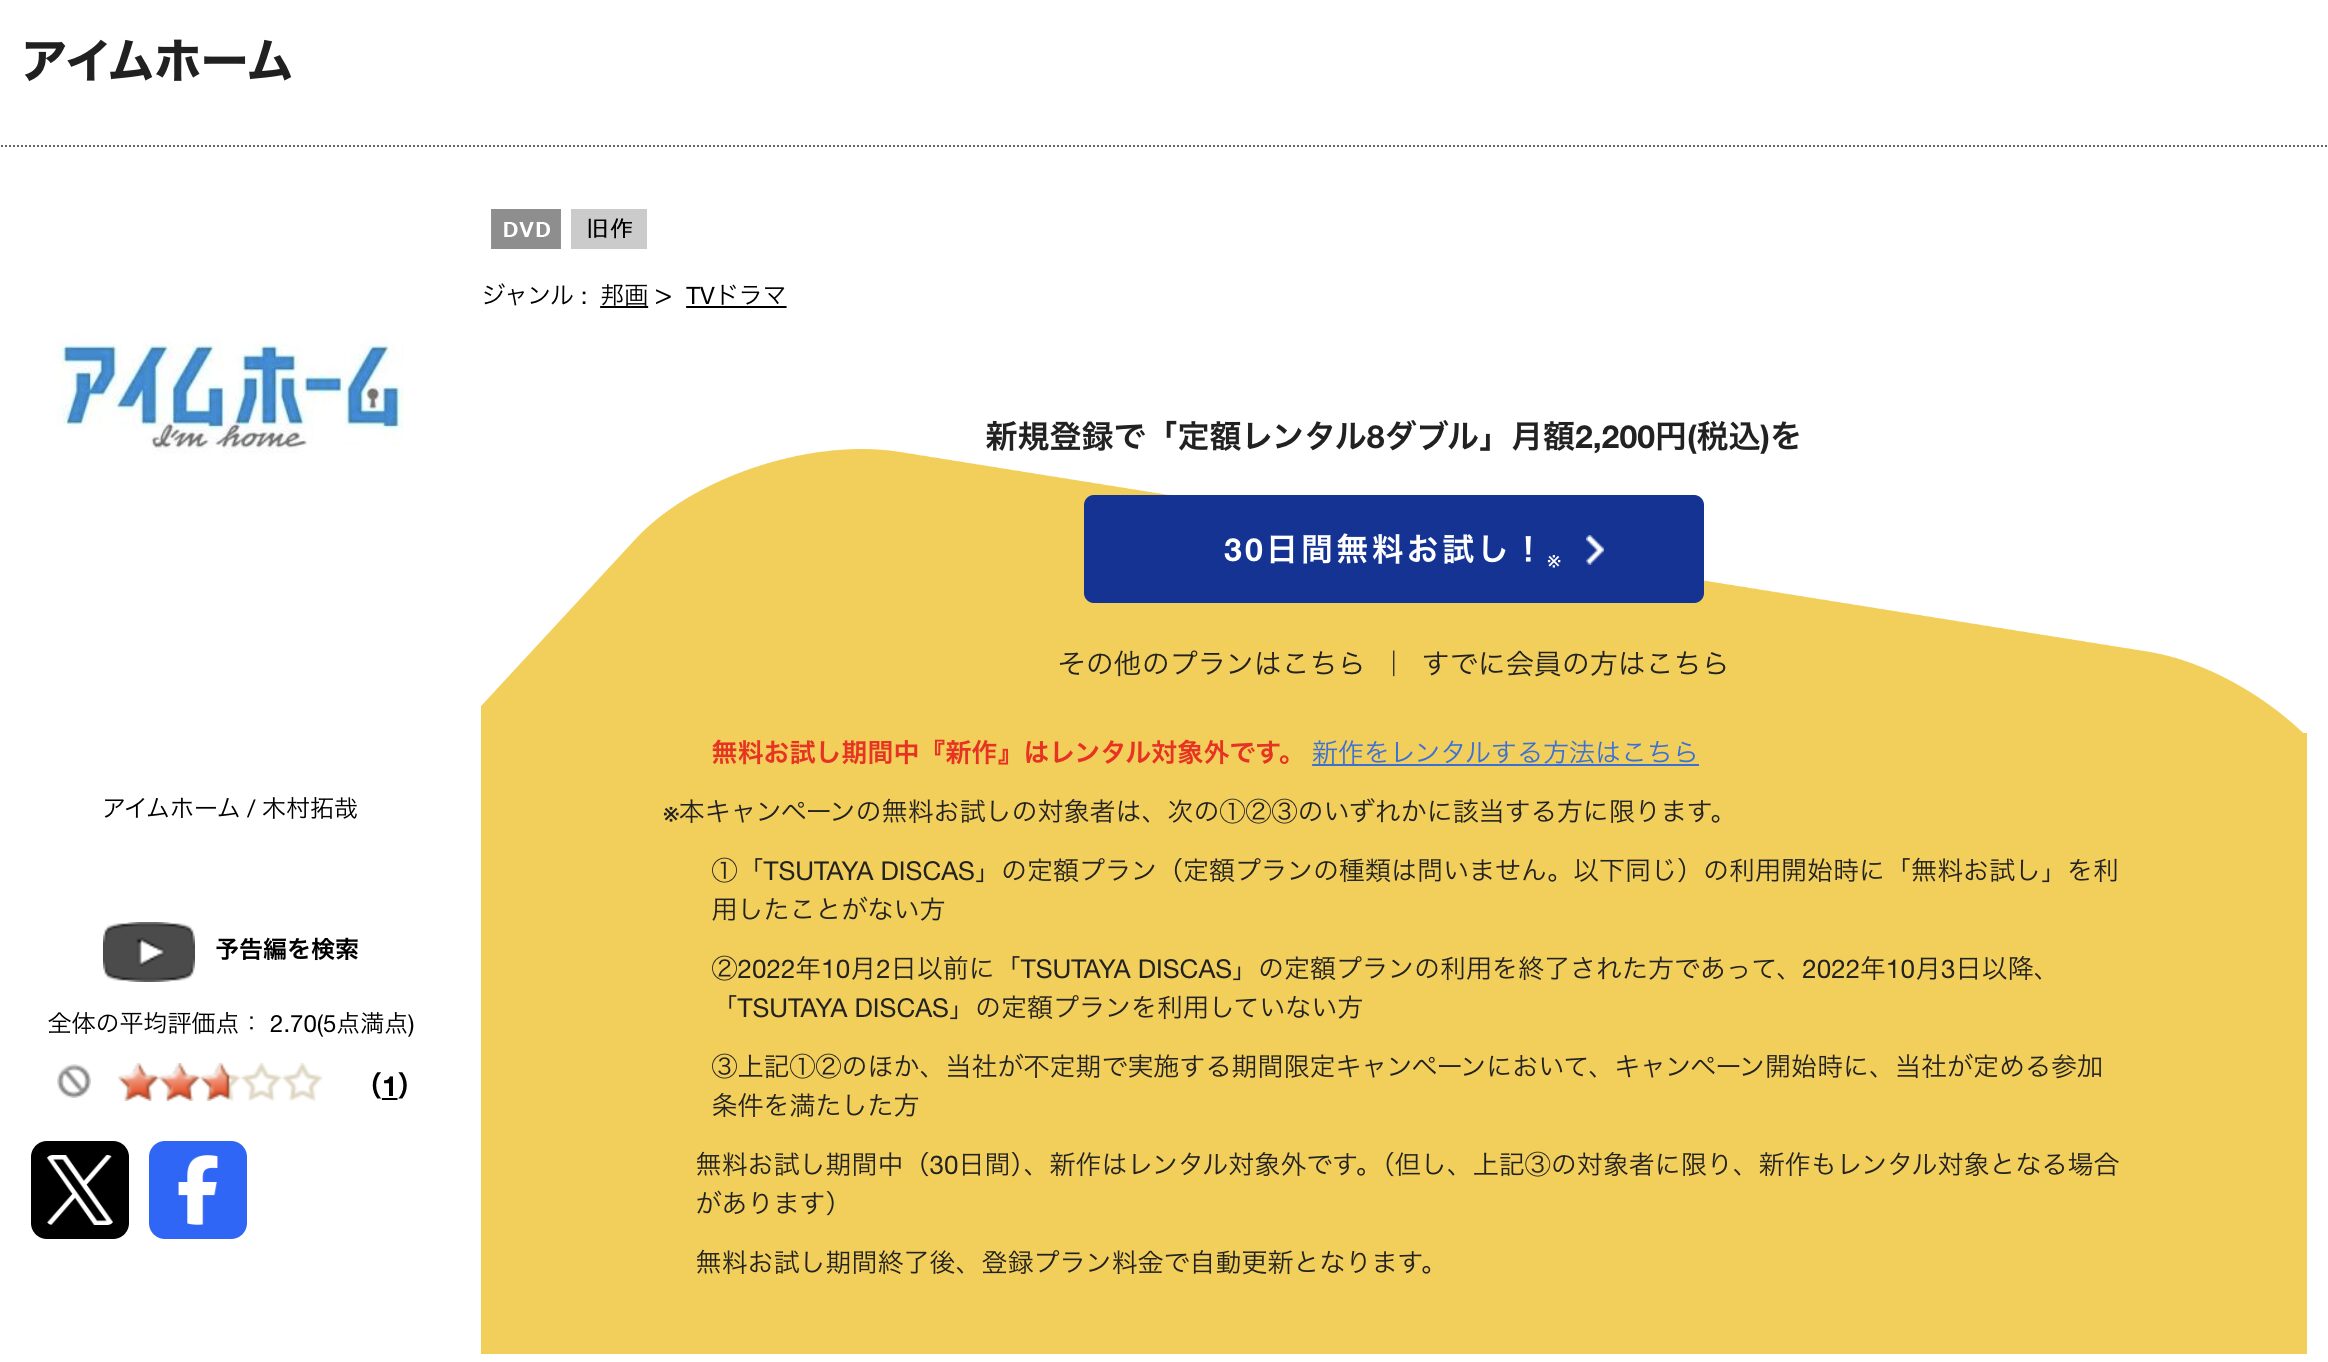This screenshot has width=2328, height=1362.
Task: Click condition ②2022年10月2日以前に text
Action: pos(1382,988)
